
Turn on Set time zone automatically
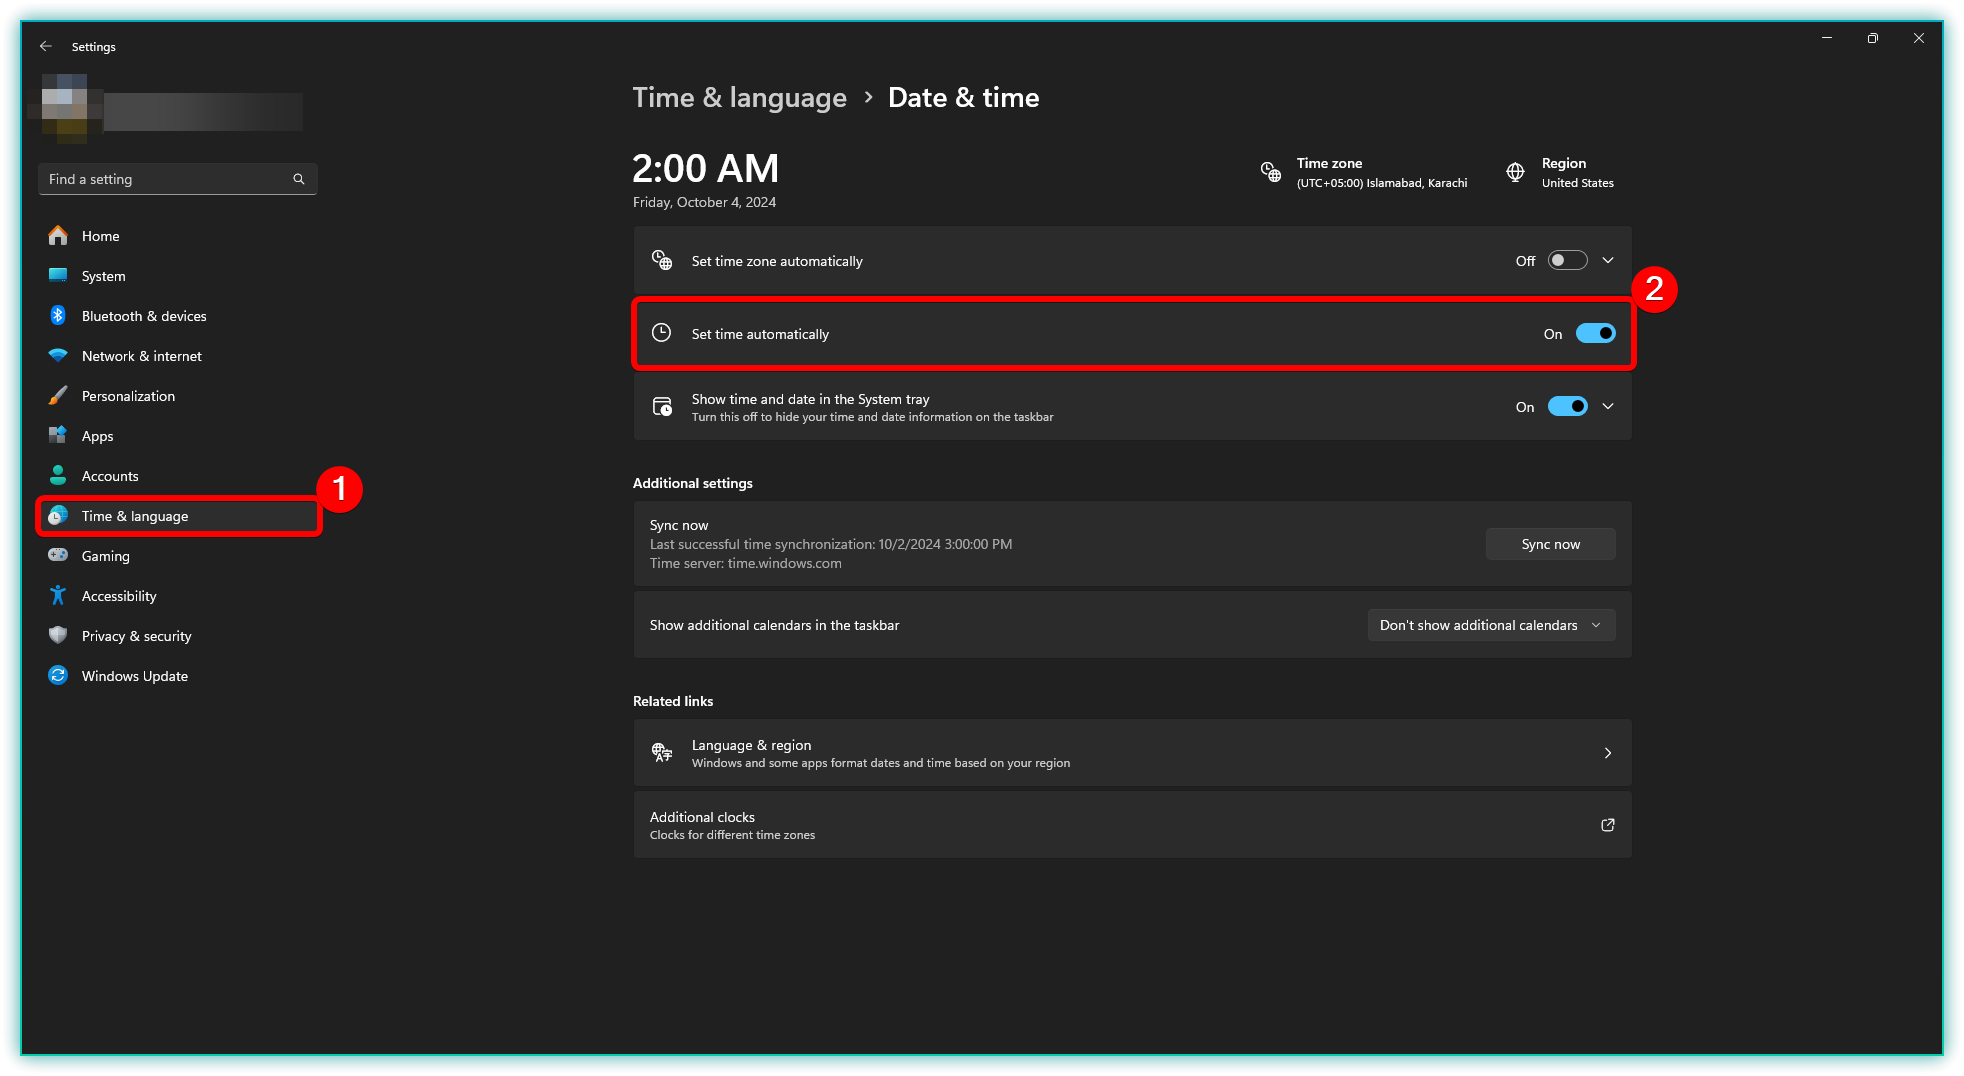[x=1567, y=261]
